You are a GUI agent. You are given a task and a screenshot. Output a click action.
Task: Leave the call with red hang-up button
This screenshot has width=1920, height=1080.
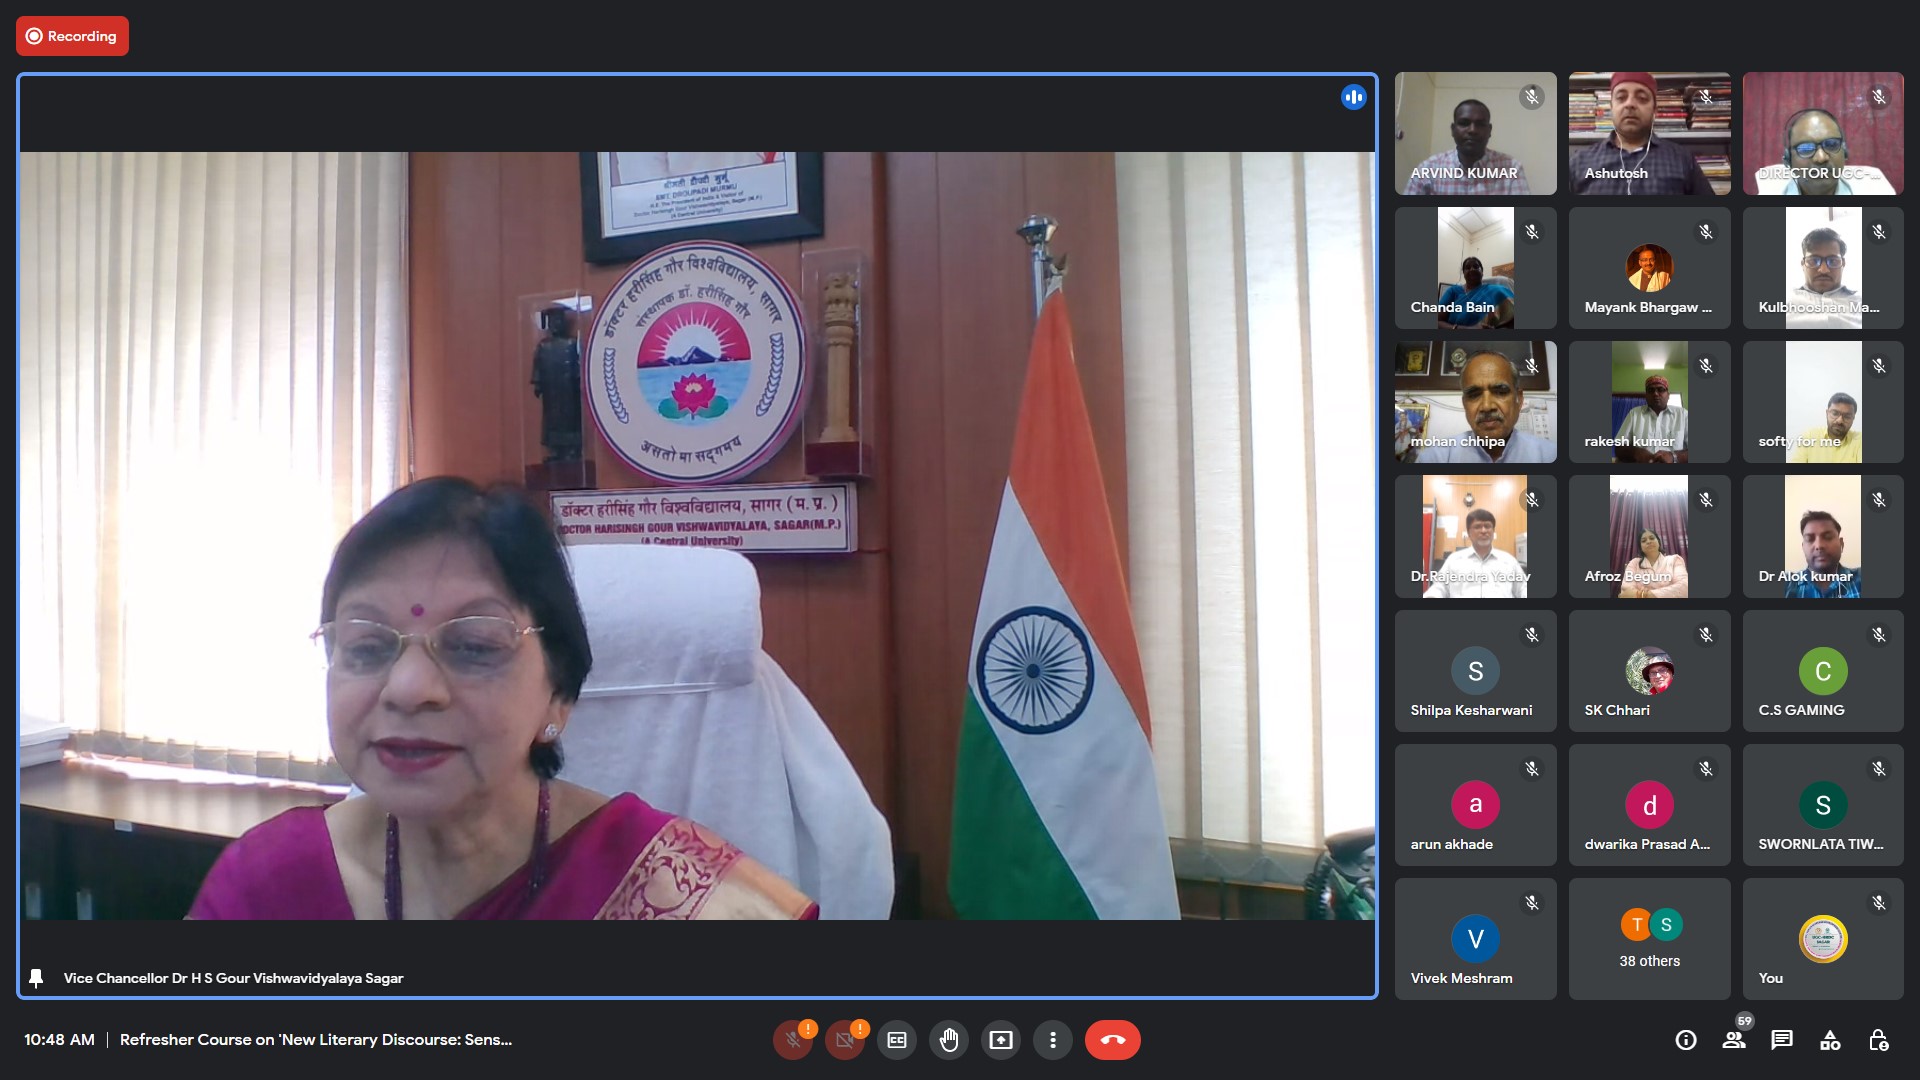click(1112, 1040)
